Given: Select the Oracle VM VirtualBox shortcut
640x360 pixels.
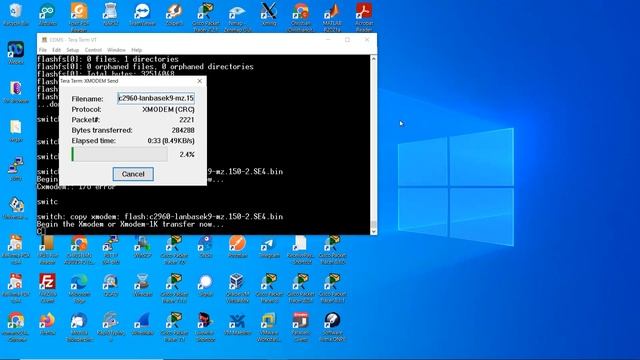Looking at the screenshot, I should 237,288.
